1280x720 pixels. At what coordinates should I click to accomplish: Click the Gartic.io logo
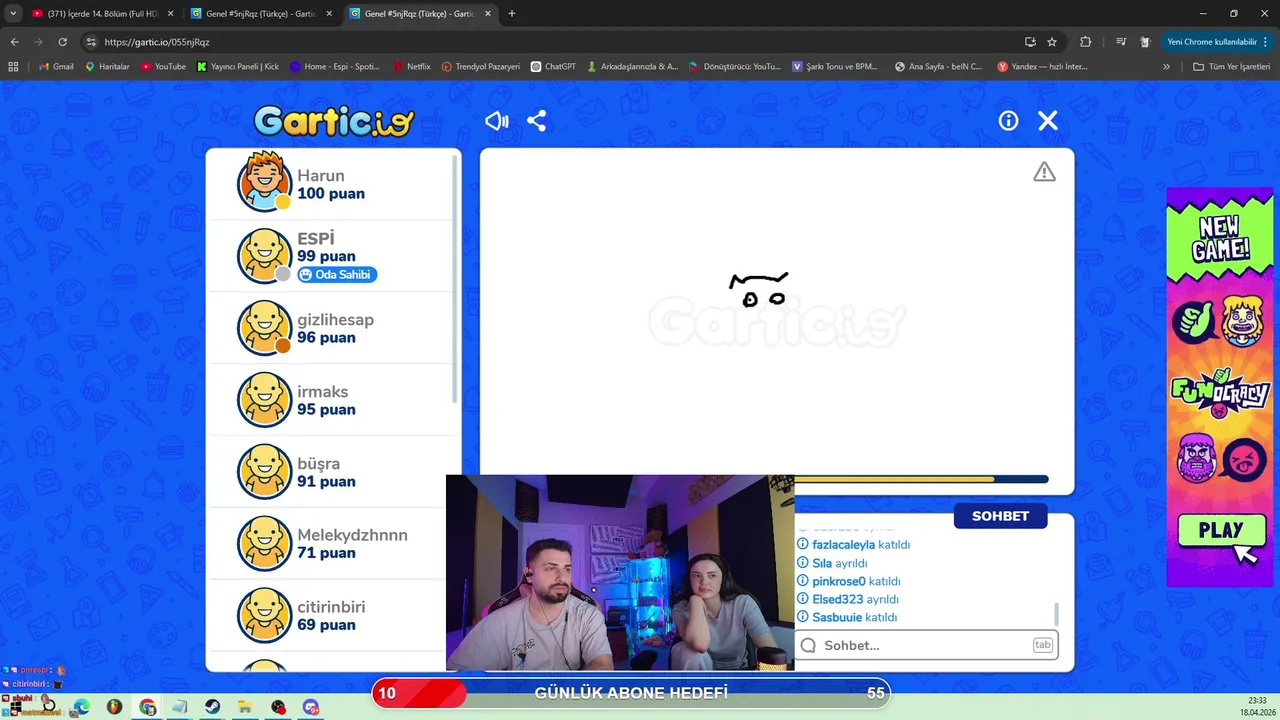coord(333,121)
